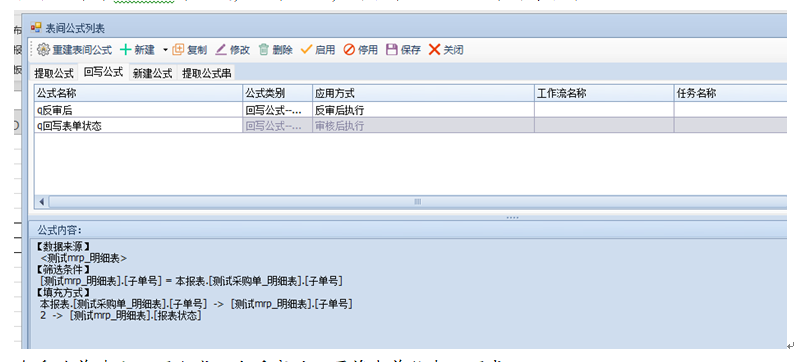Click the 【填充方式】 line
Image resolution: width=797 pixels, height=362 pixels.
[64, 292]
